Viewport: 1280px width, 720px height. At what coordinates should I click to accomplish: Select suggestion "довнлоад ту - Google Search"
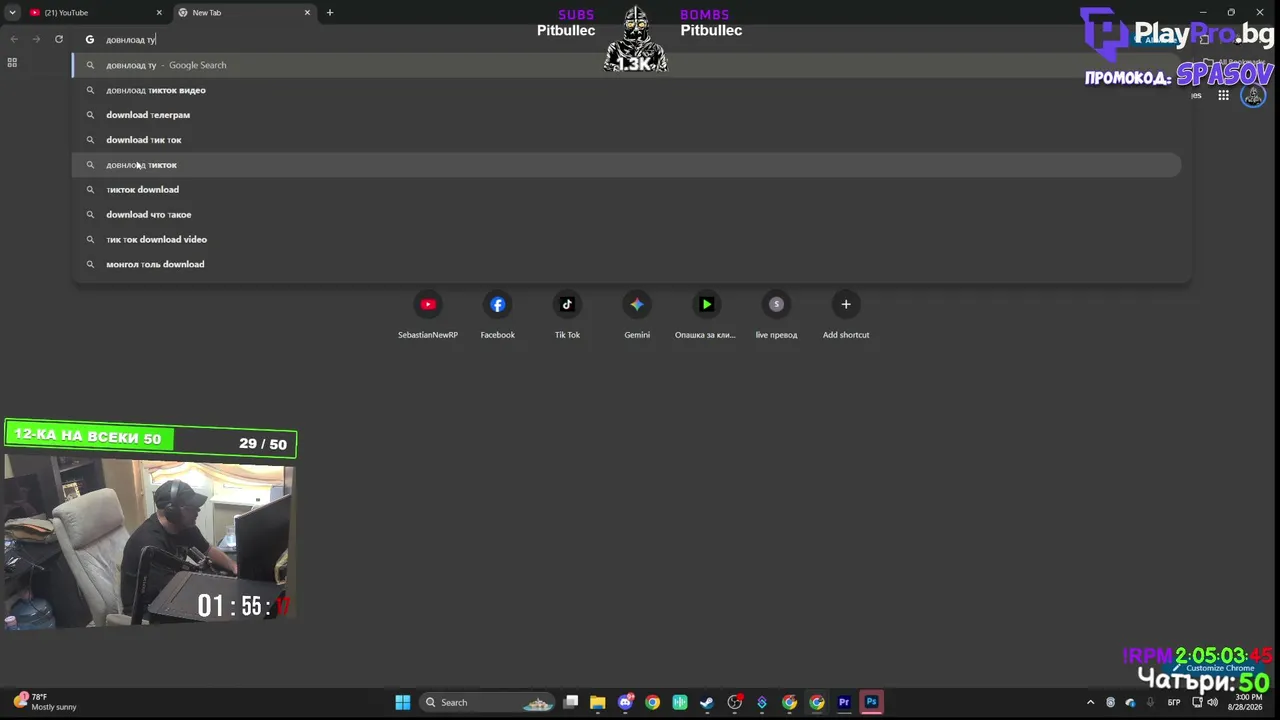pyautogui.click(x=626, y=65)
